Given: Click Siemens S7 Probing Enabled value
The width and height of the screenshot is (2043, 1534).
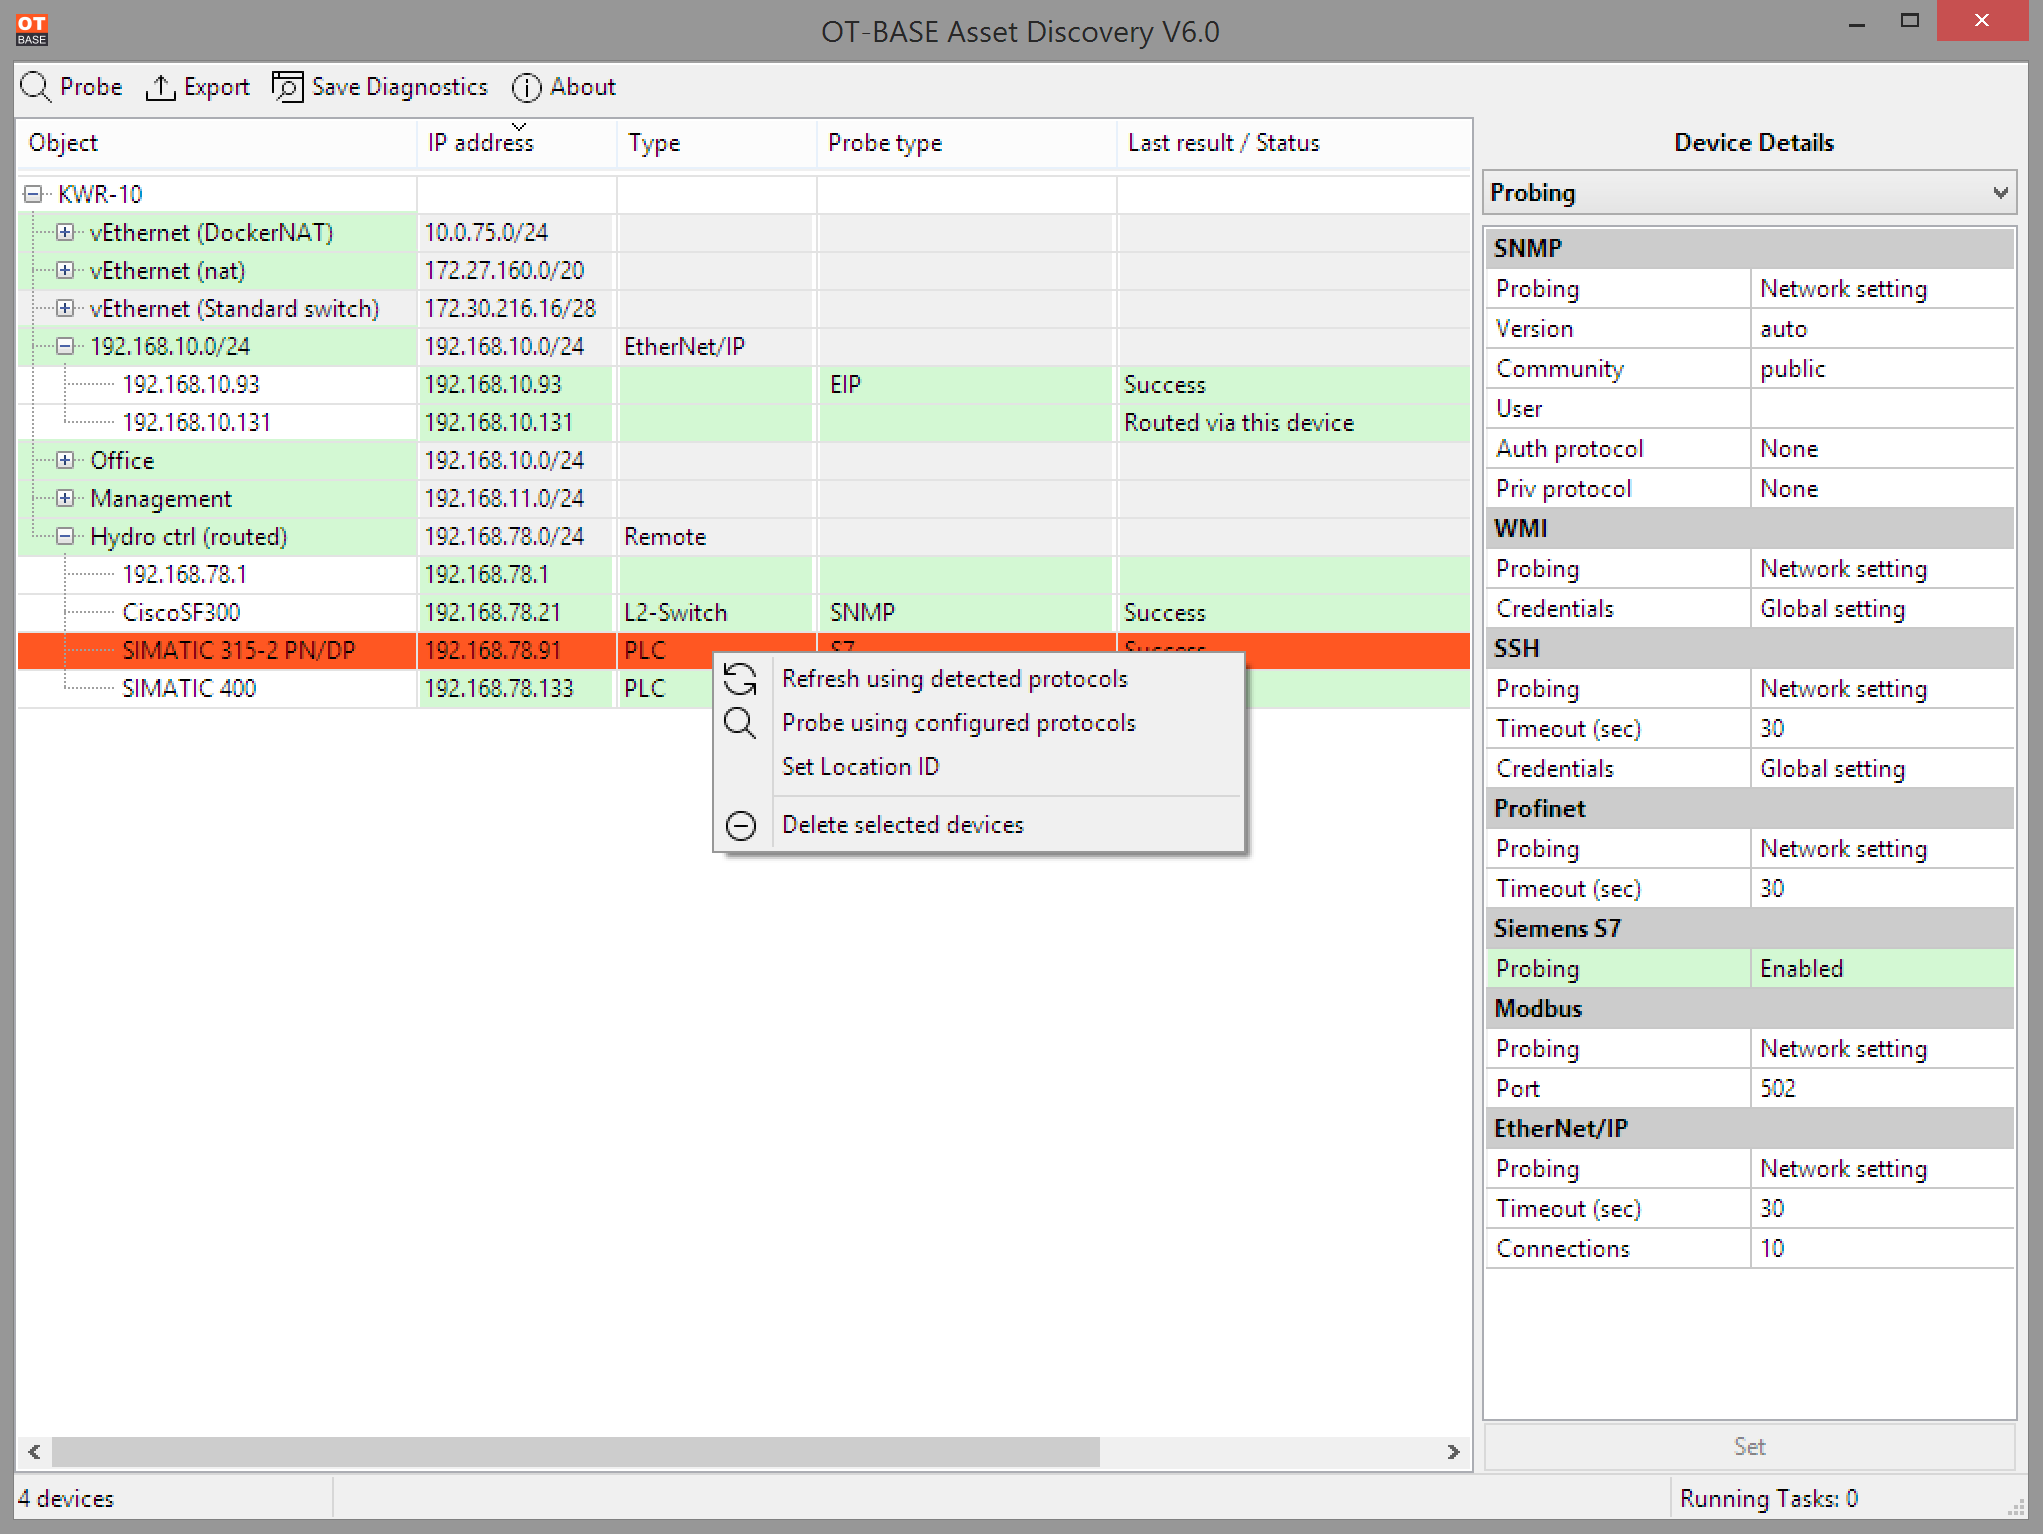Looking at the screenshot, I should click(1882, 969).
